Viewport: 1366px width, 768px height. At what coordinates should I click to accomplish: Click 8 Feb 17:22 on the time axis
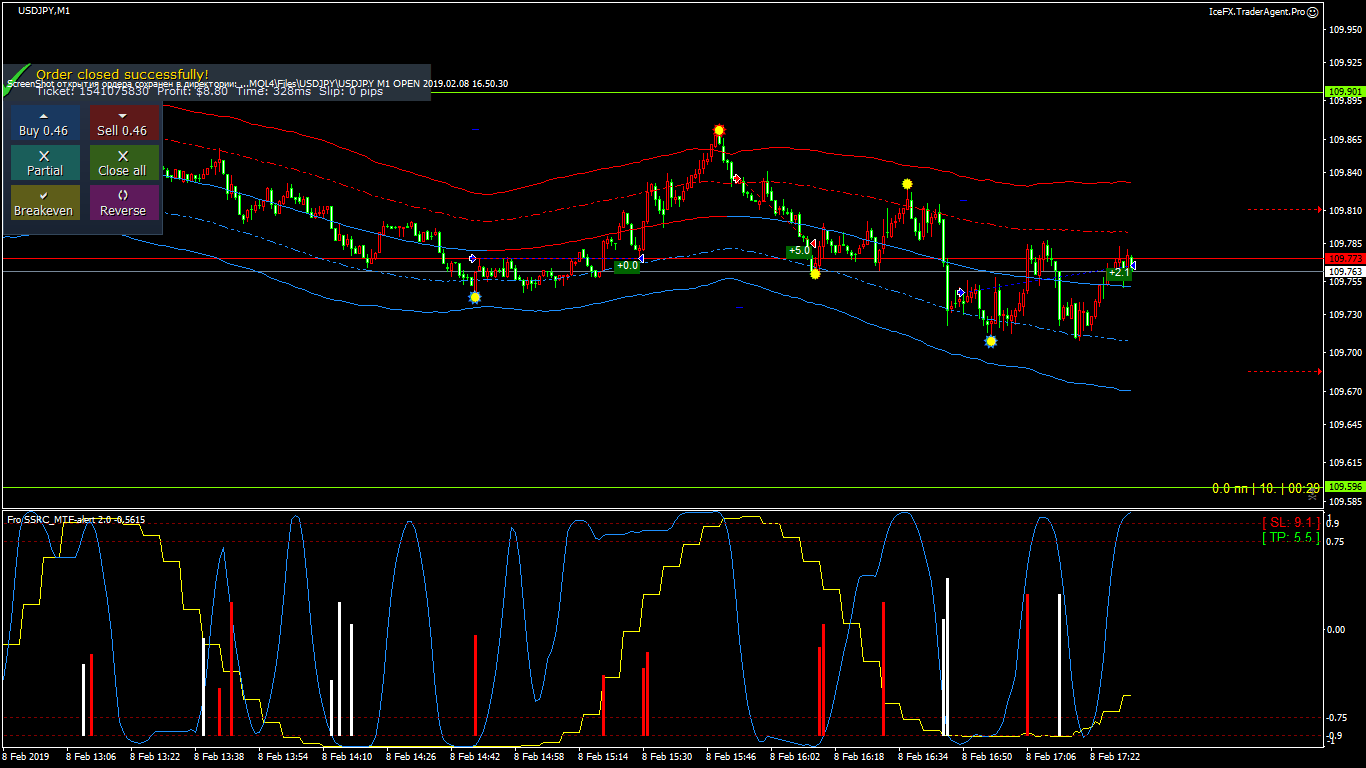coord(1115,757)
